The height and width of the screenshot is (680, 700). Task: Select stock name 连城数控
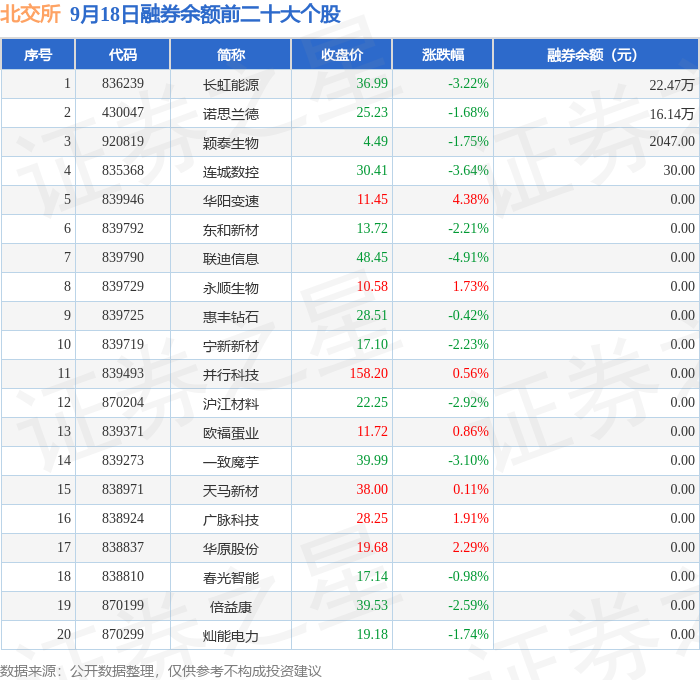pos(231,172)
